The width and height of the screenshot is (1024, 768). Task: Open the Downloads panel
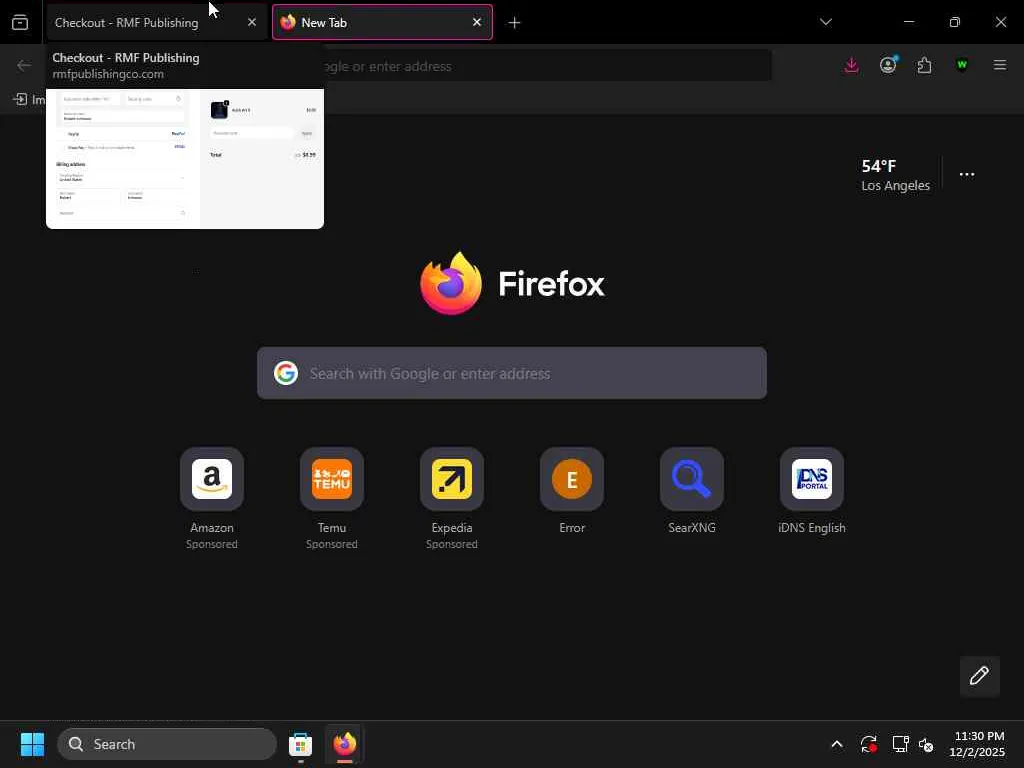852,65
